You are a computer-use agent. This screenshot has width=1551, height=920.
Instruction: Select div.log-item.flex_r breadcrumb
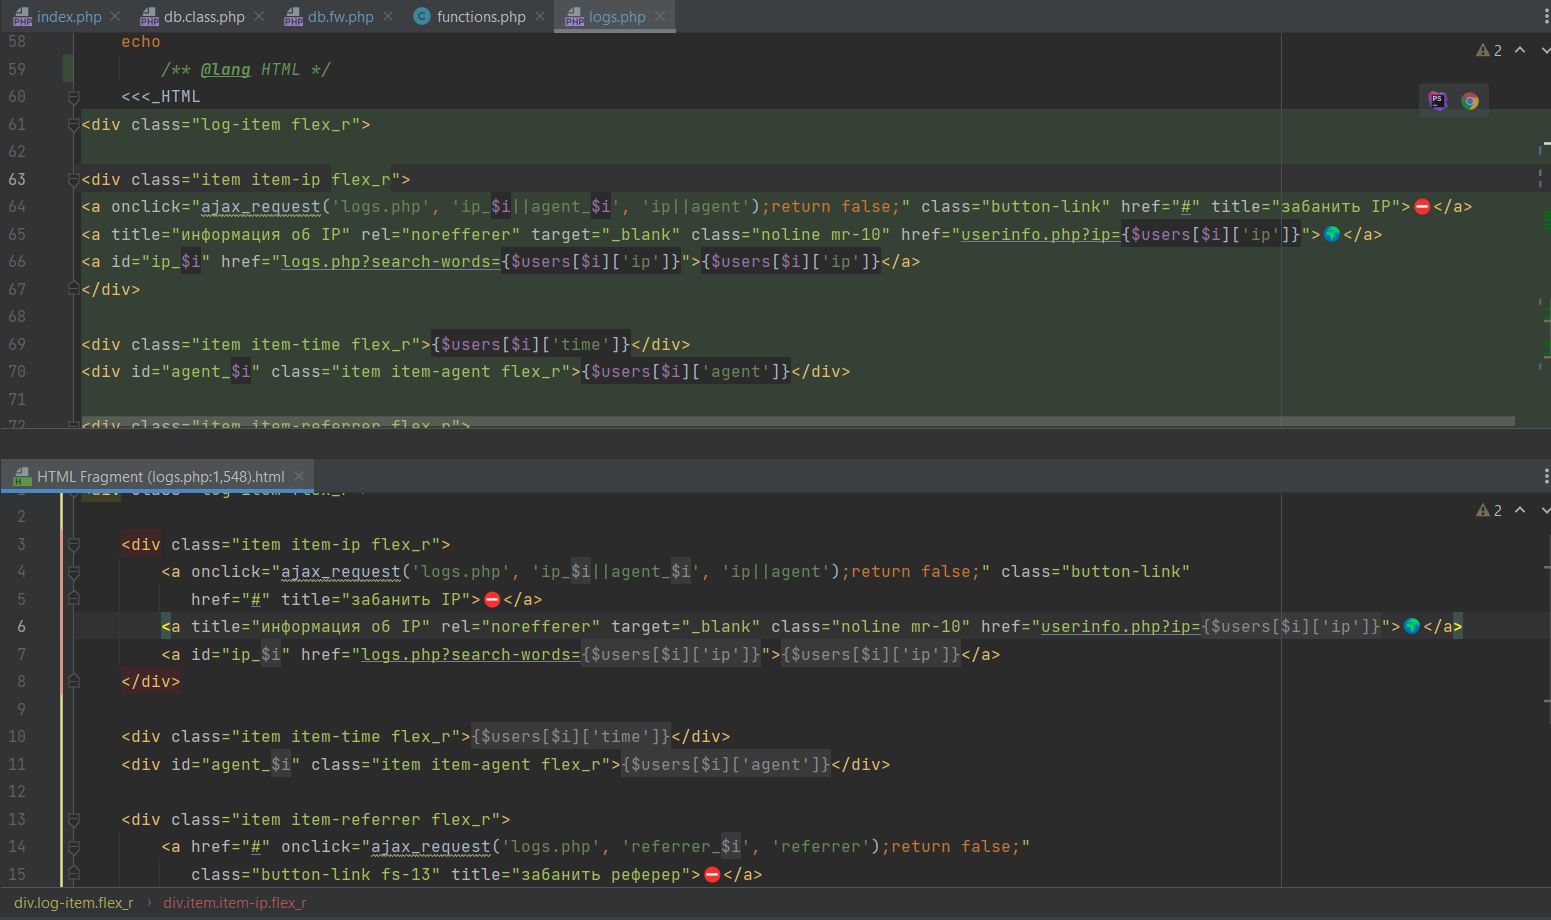73,903
